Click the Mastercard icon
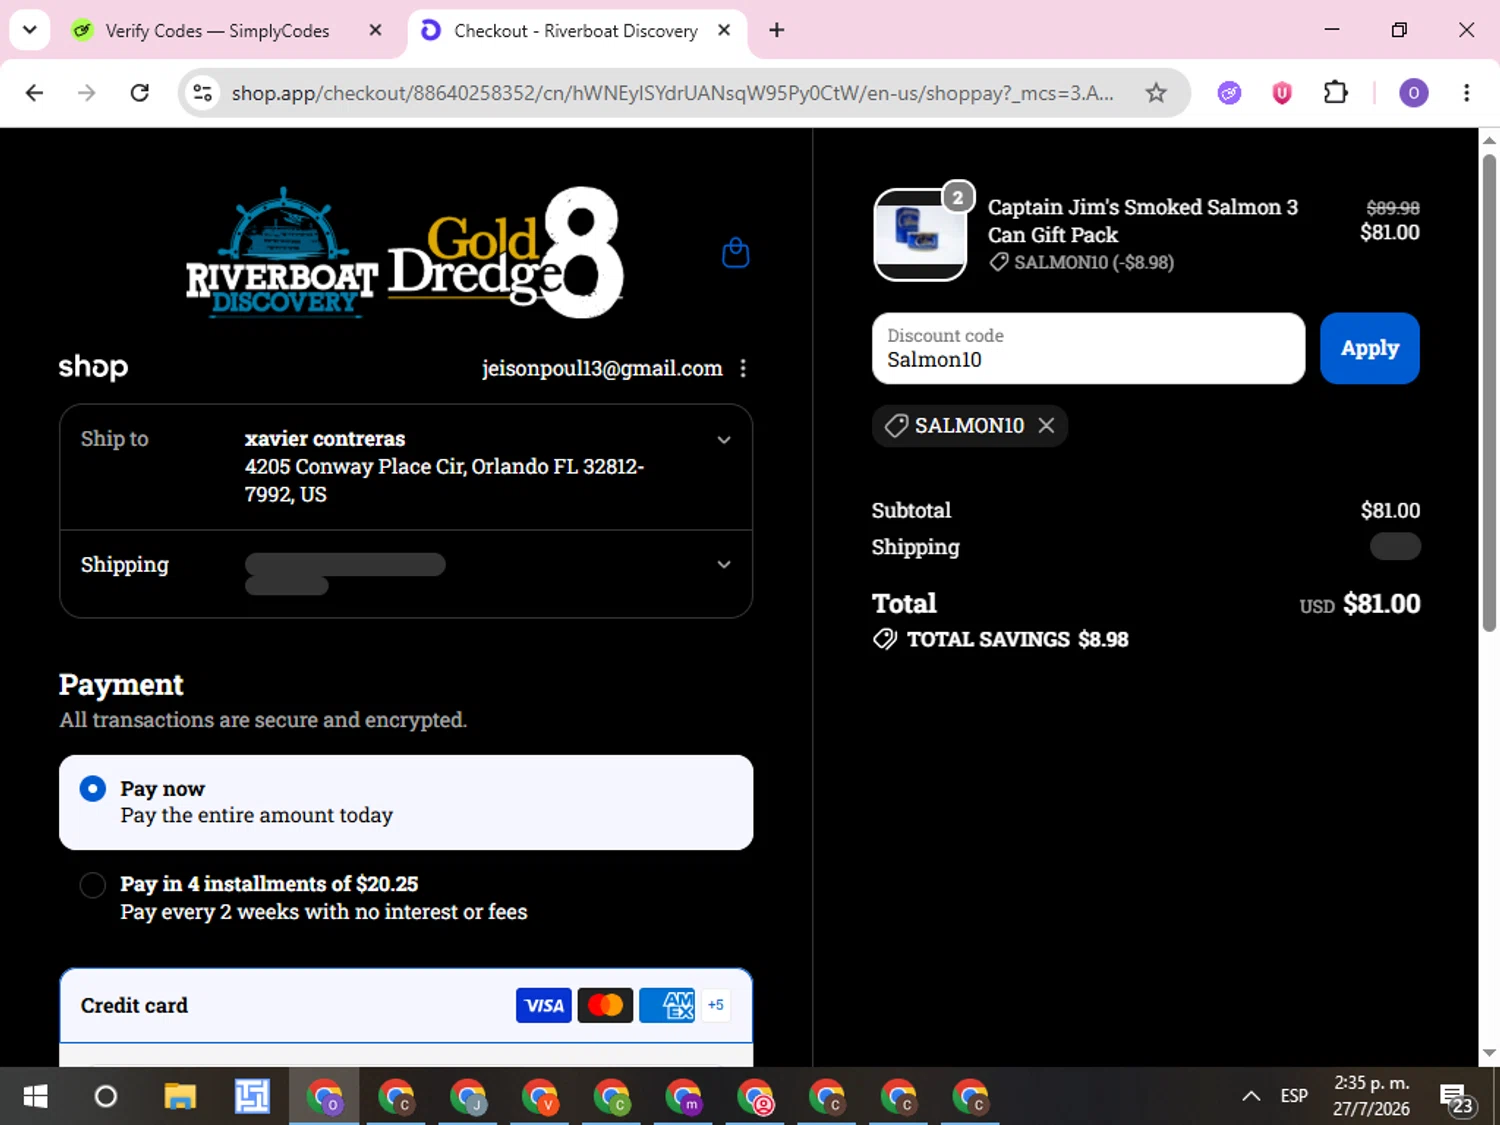The image size is (1500, 1125). point(605,1005)
